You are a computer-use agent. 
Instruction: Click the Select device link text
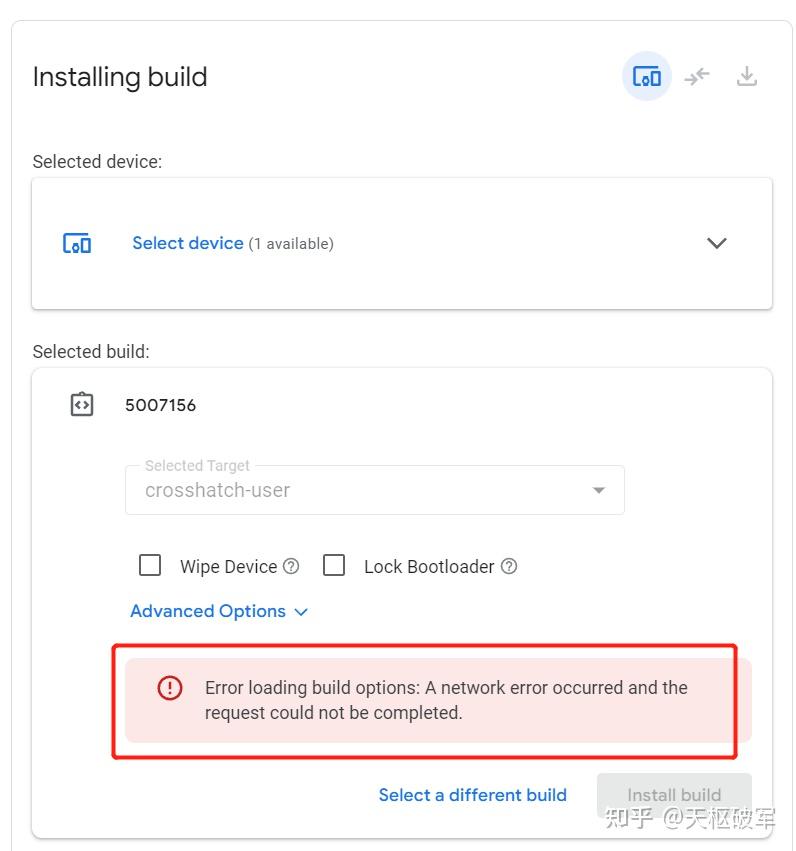[188, 243]
